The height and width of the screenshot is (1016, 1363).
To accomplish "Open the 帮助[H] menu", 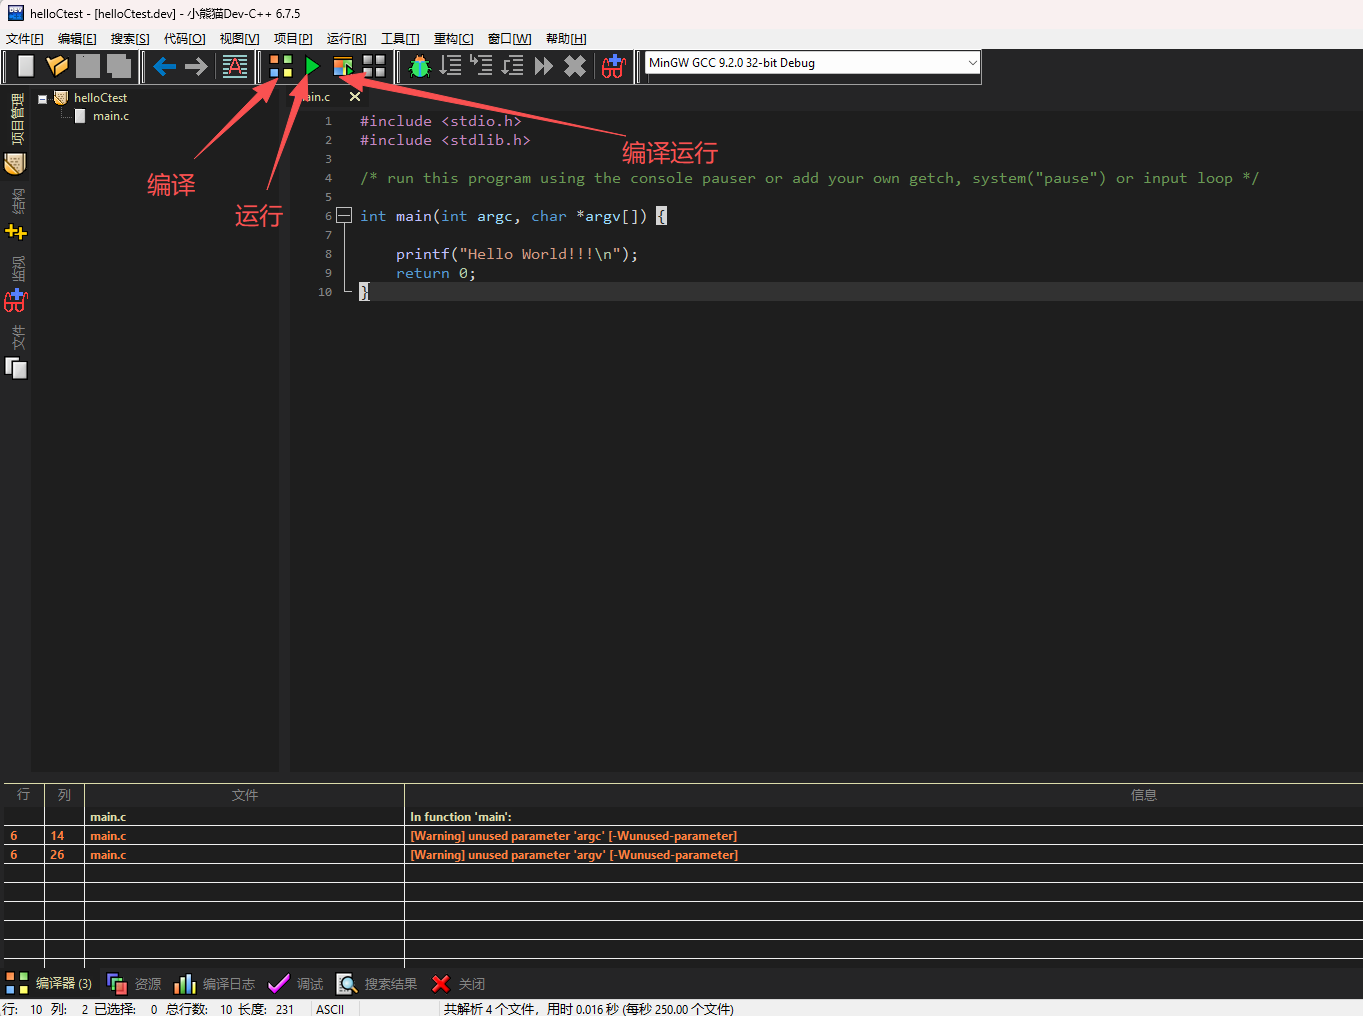I will coord(566,39).
